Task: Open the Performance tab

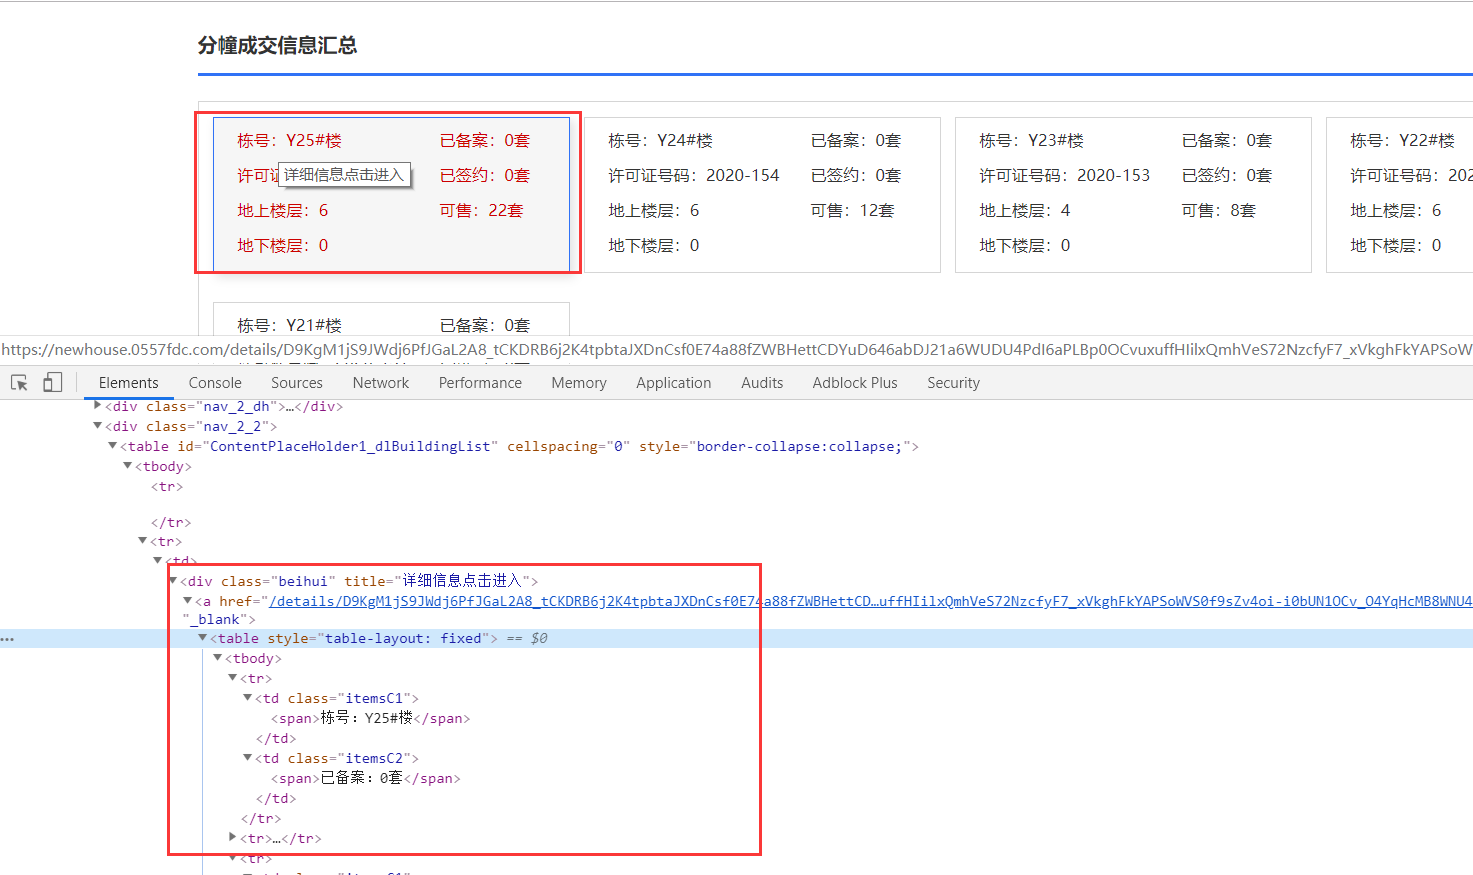Action: point(480,383)
